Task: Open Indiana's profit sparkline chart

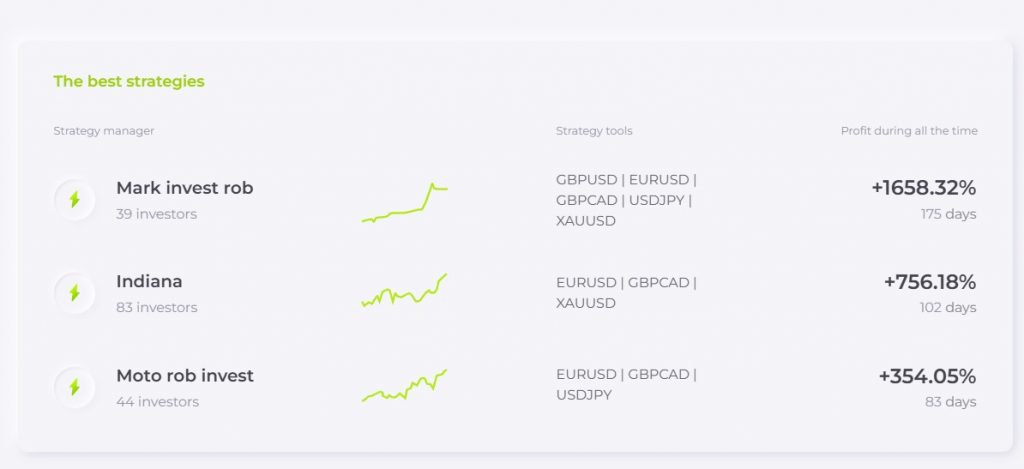Action: click(x=404, y=291)
